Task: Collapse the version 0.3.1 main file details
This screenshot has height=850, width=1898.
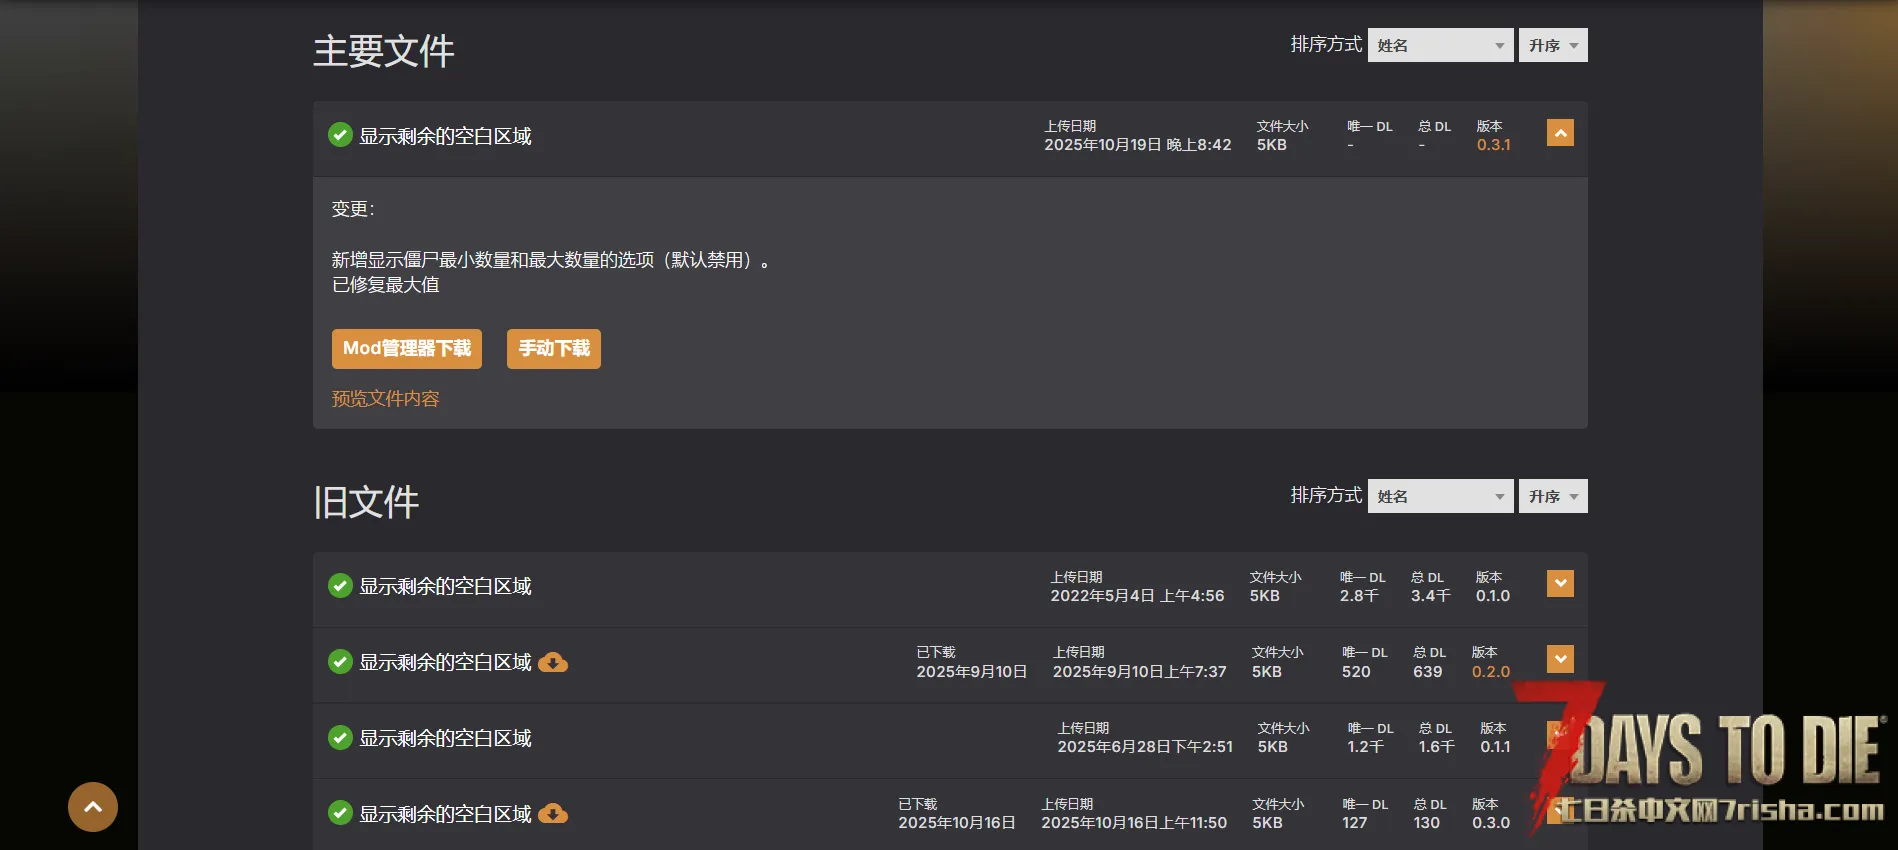Action: [x=1560, y=133]
